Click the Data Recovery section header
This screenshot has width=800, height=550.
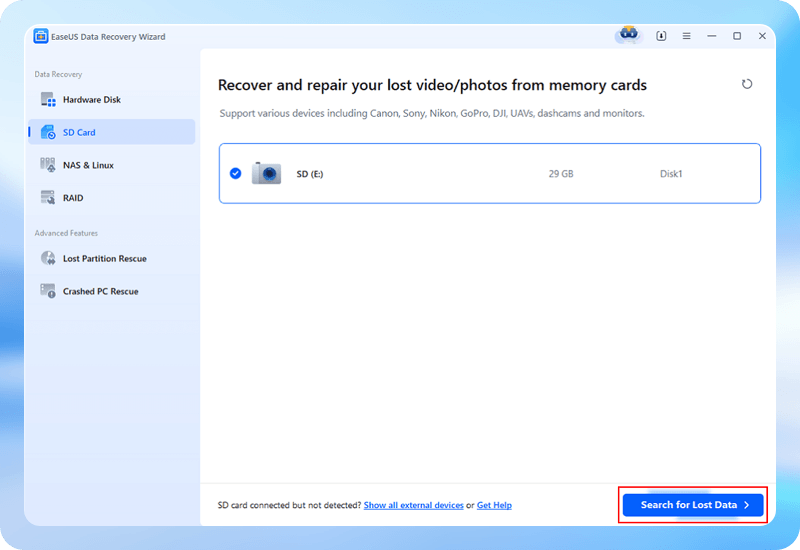(x=58, y=74)
